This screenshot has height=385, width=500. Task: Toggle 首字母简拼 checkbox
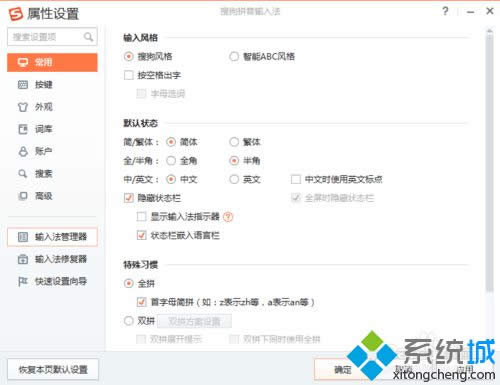pyautogui.click(x=141, y=302)
